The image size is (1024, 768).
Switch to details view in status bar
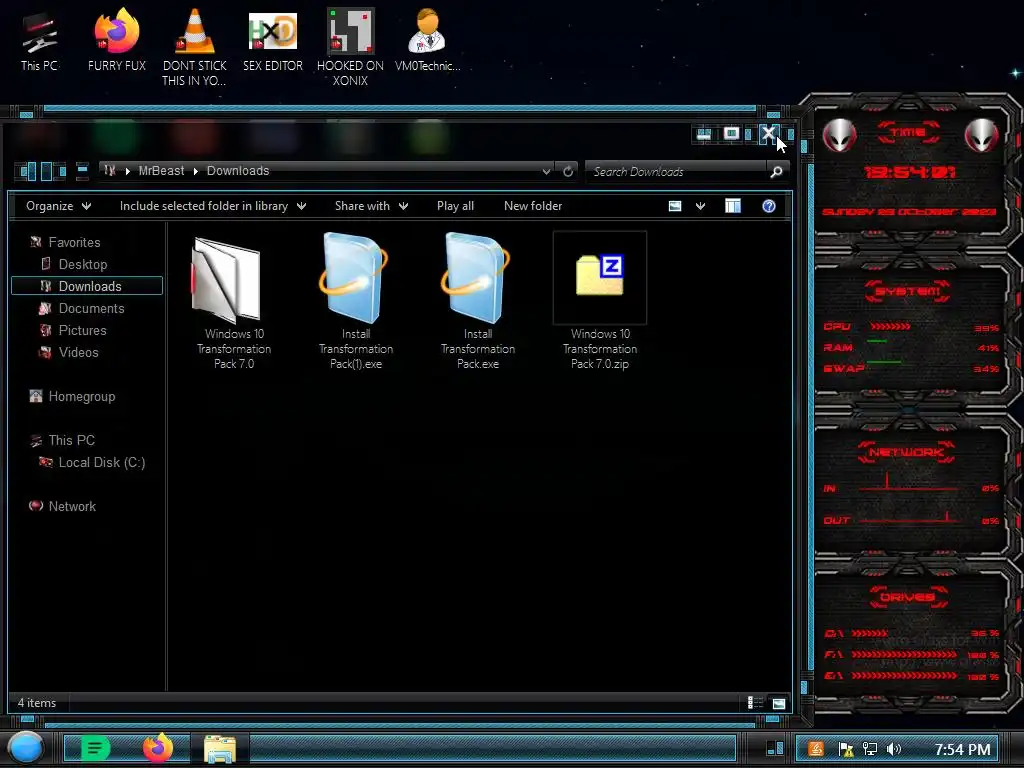click(755, 703)
